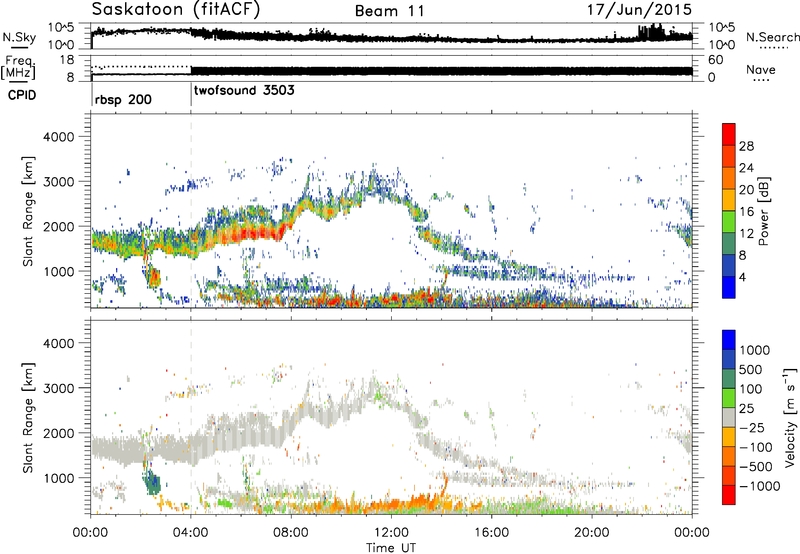Click the '12:00' time axis label
Image resolution: width=800 pixels, height=554 pixels.
[391, 532]
